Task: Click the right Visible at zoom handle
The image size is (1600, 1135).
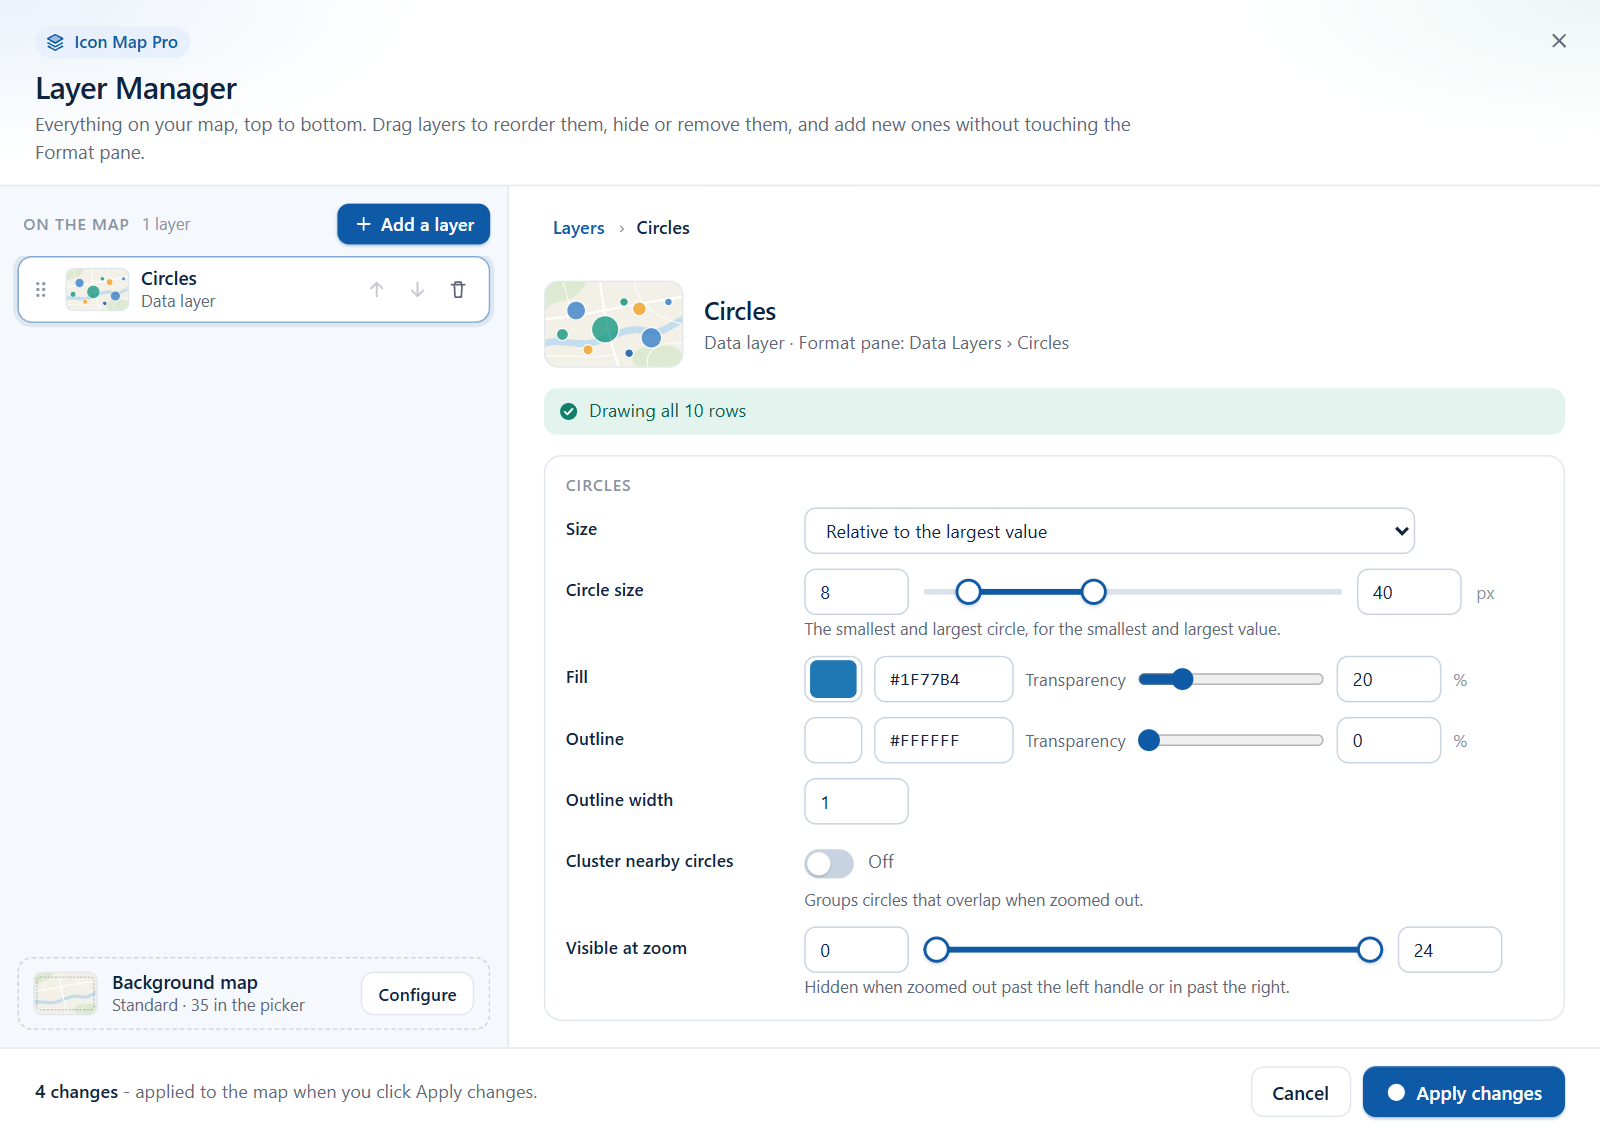Action: tap(1370, 950)
